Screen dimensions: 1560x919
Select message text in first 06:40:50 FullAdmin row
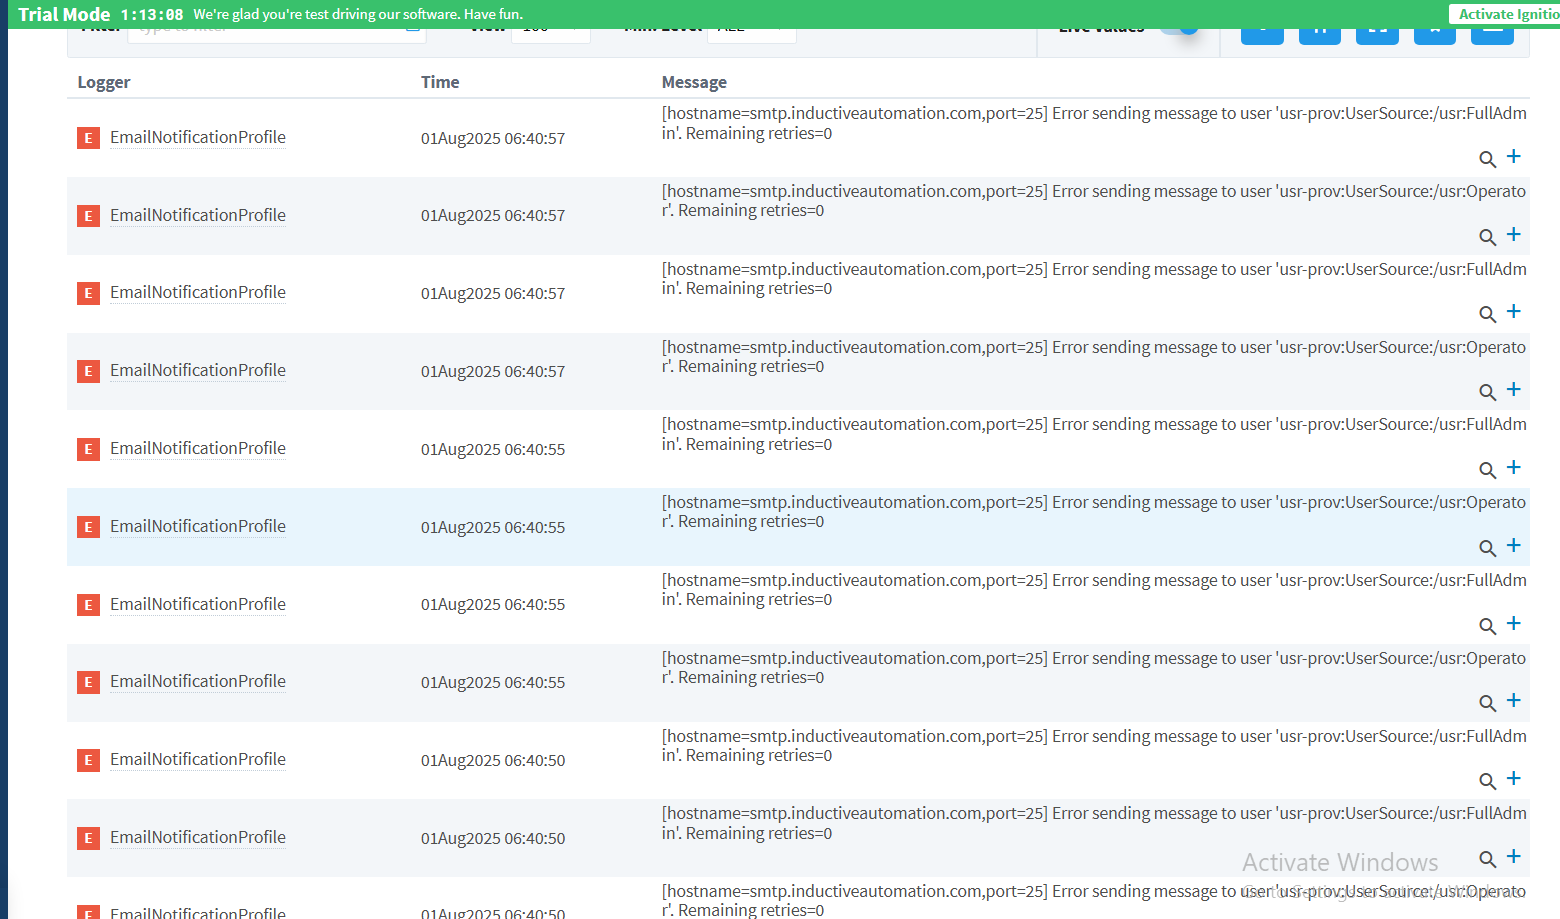click(x=1094, y=746)
